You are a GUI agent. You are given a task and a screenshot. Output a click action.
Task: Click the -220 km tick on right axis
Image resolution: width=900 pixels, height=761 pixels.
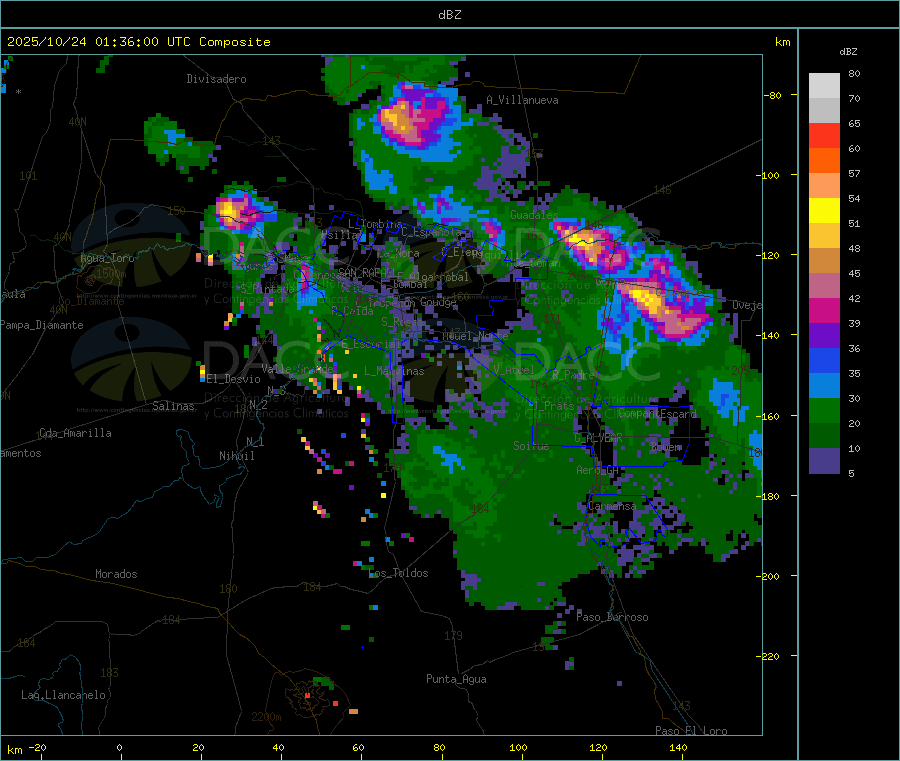pos(770,657)
